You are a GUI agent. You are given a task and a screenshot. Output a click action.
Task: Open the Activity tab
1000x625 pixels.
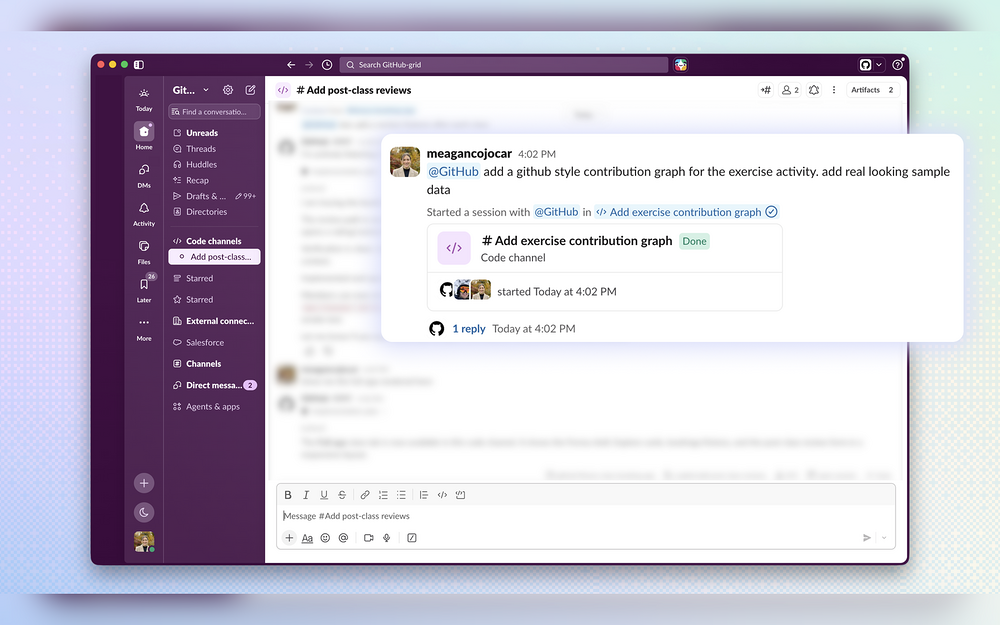click(144, 214)
